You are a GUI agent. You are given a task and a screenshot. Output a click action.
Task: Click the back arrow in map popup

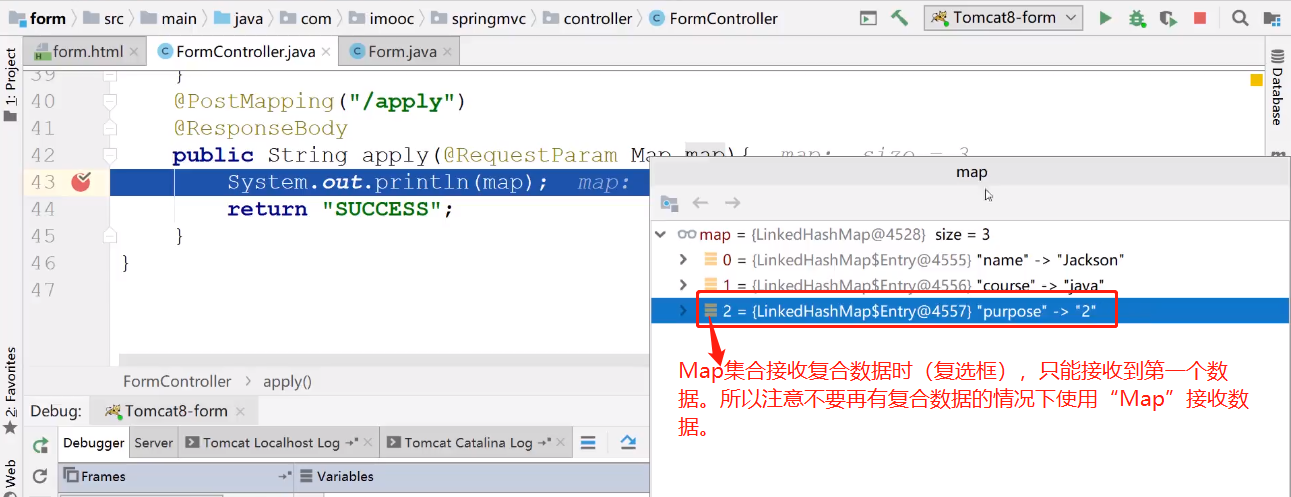coord(701,203)
